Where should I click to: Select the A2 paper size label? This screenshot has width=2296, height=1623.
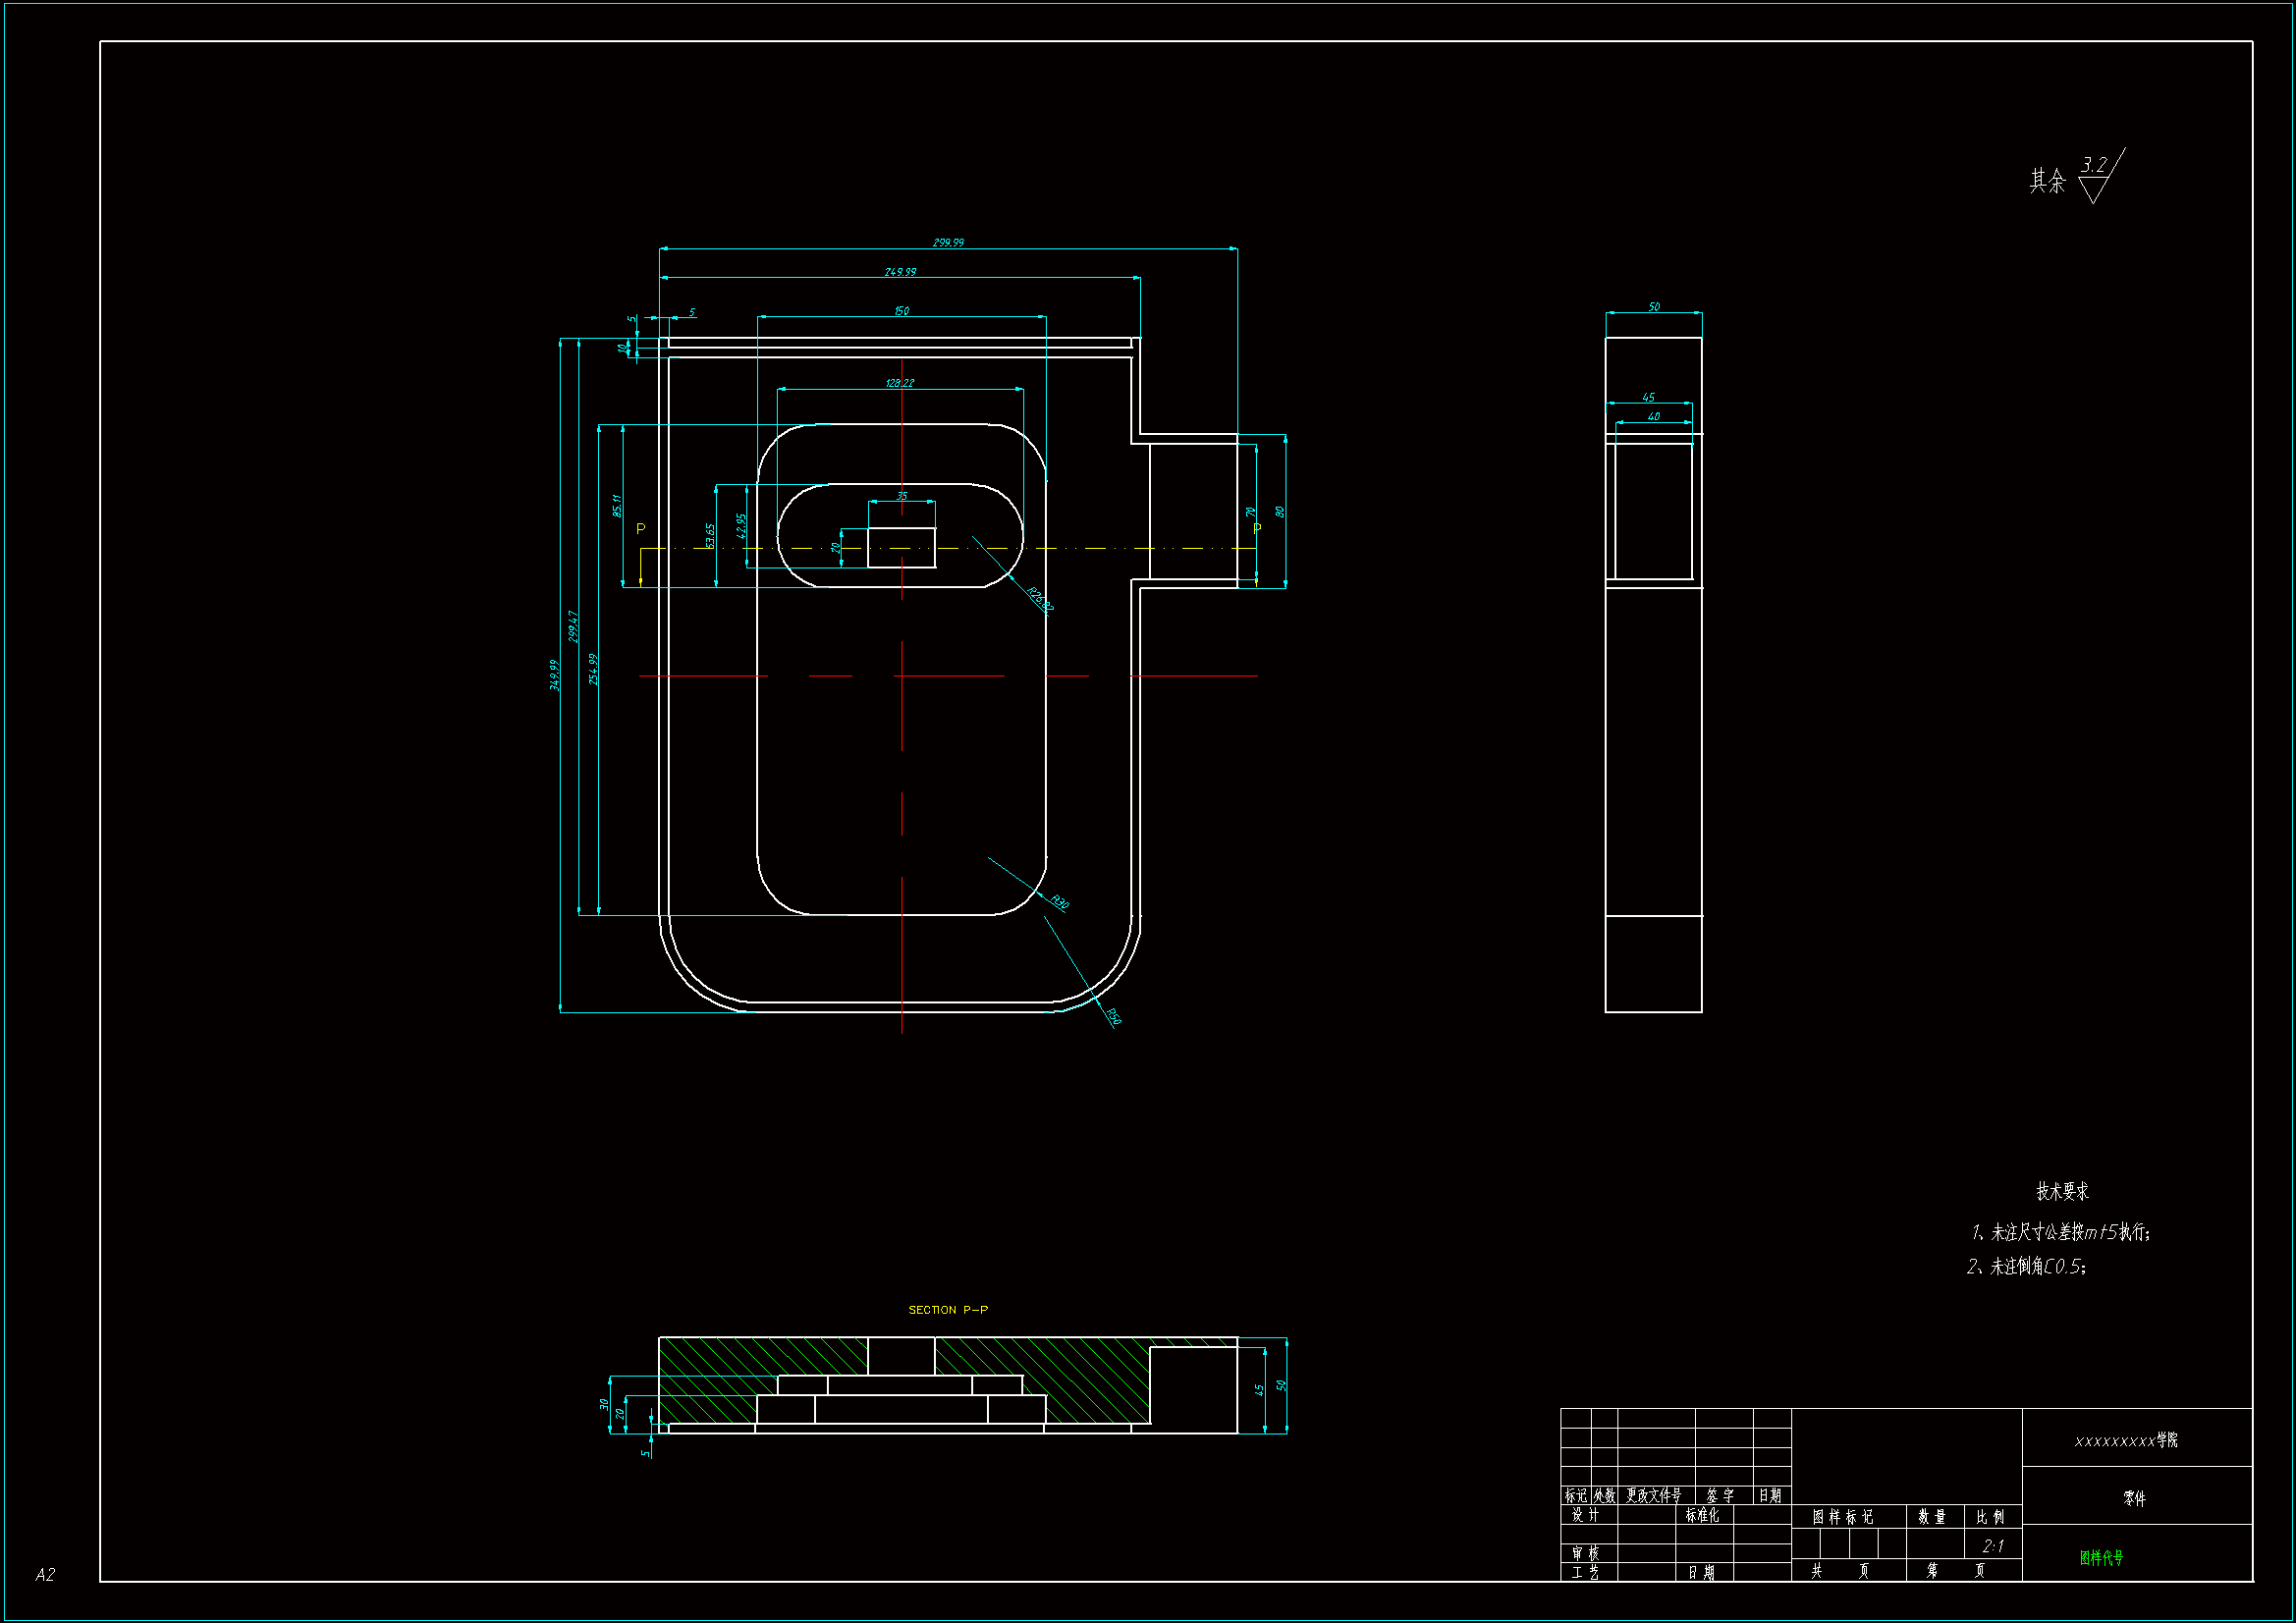click(45, 1575)
